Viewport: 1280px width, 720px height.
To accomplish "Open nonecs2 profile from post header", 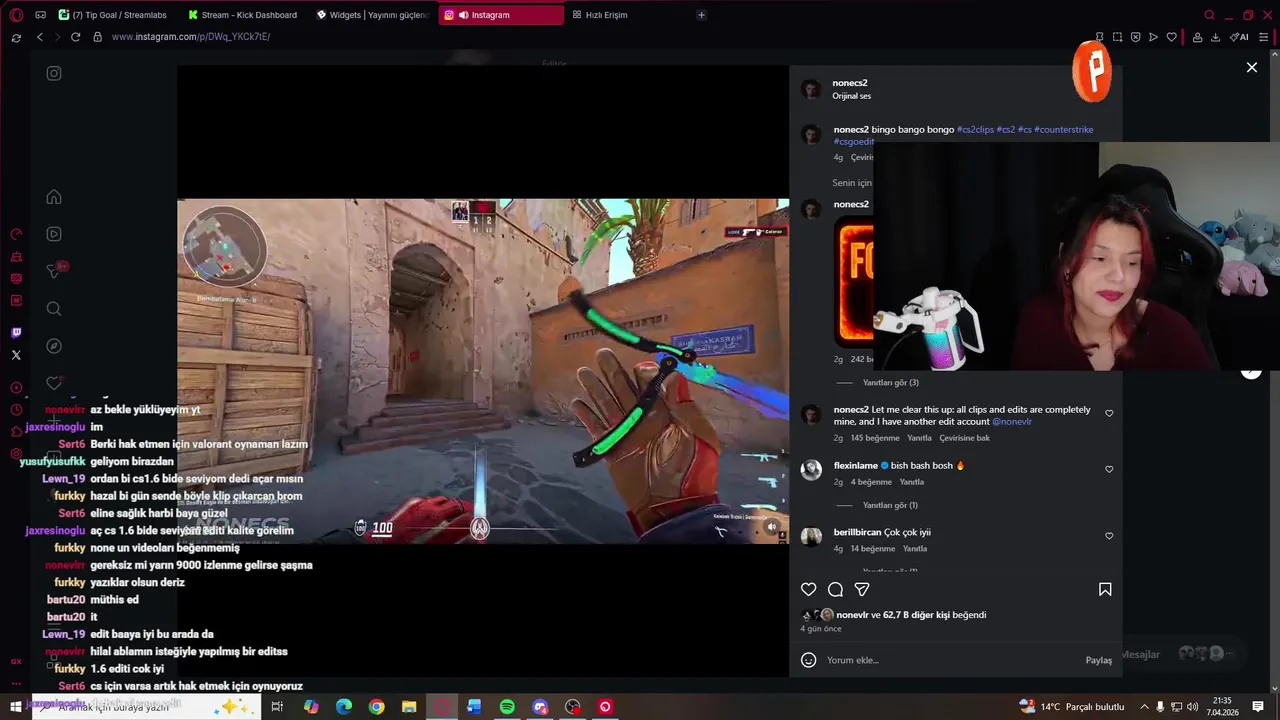I will [x=850, y=83].
